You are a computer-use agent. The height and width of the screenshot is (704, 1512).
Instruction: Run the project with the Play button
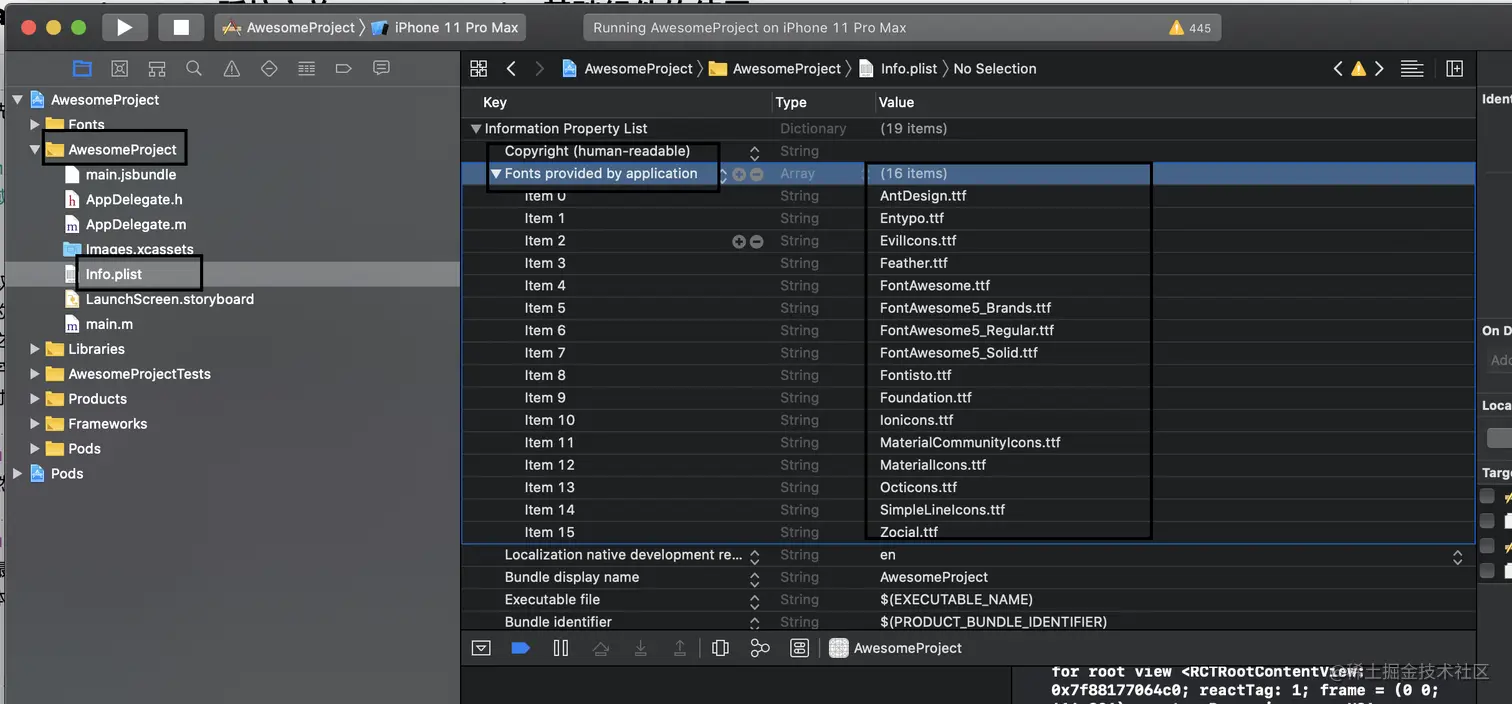[125, 27]
